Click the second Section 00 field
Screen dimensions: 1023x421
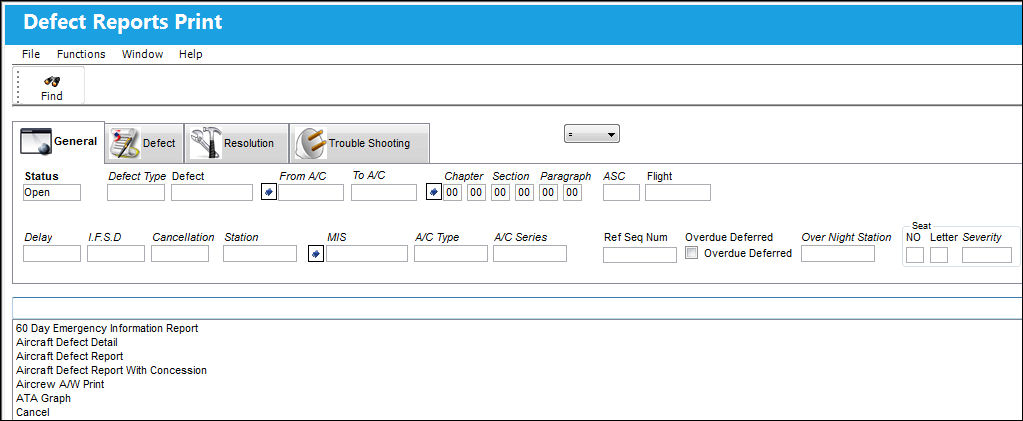[x=525, y=193]
